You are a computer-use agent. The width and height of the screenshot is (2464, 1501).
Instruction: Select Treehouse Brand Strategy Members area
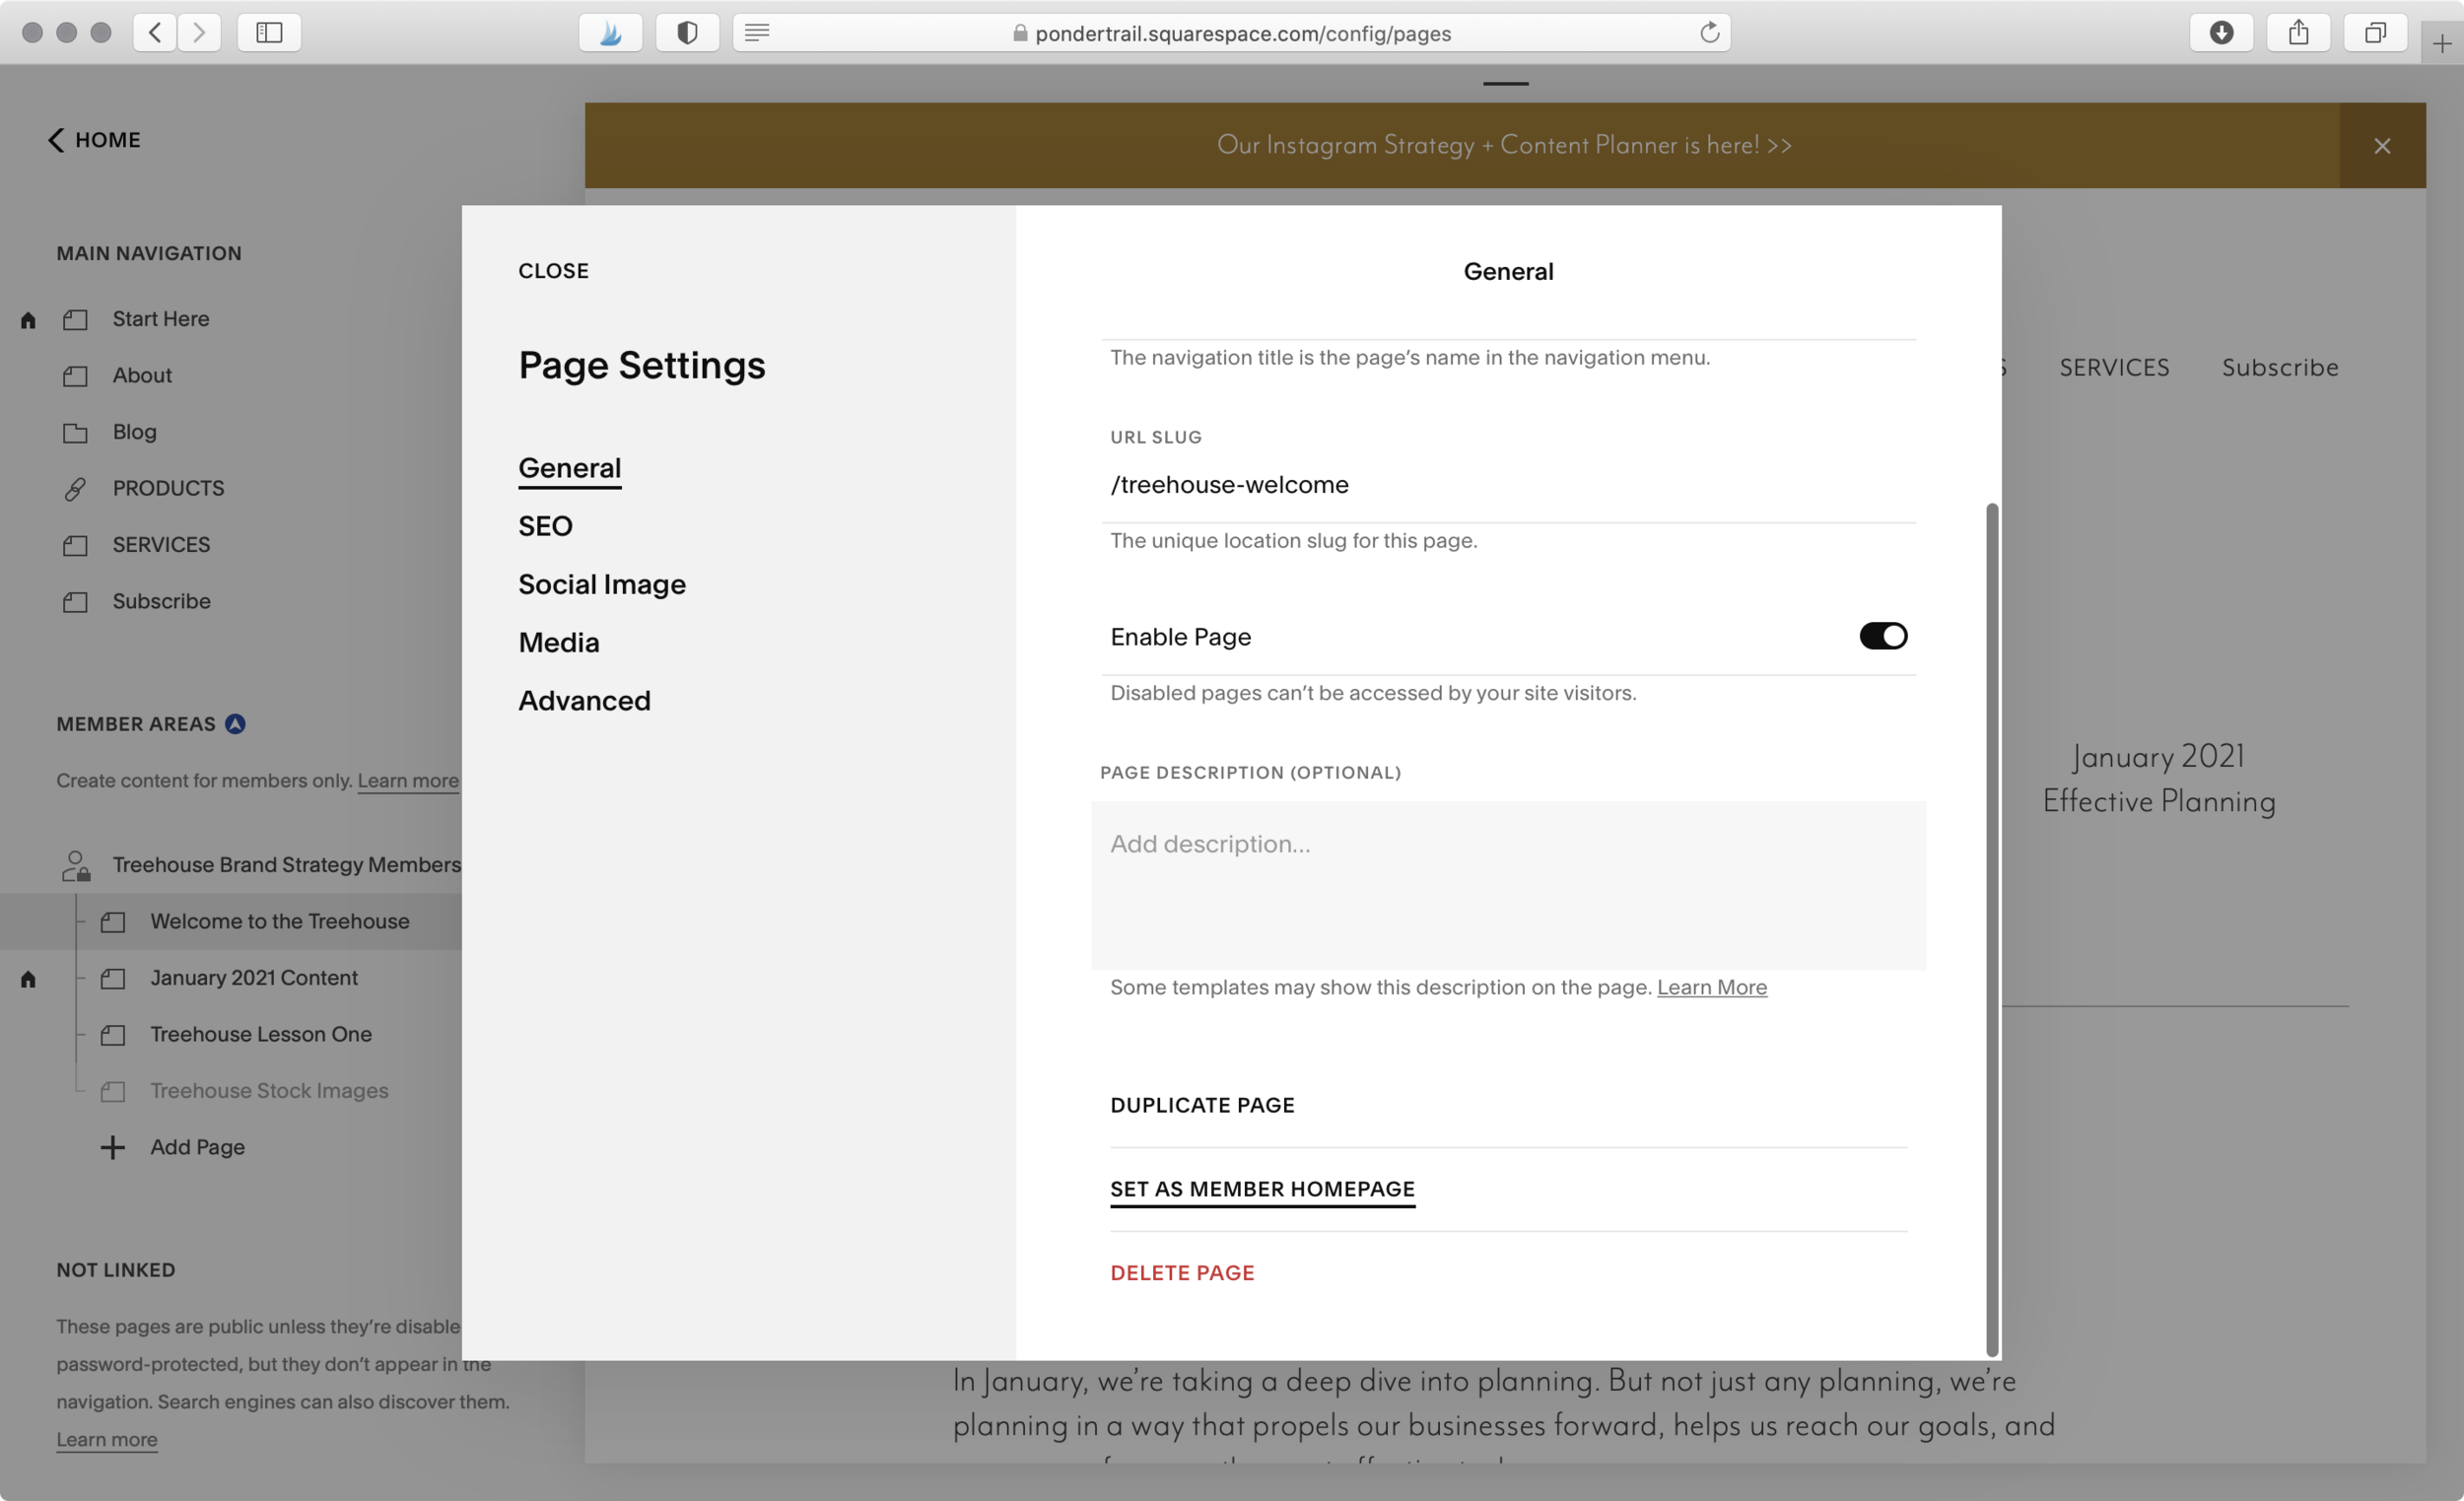pyautogui.click(x=286, y=865)
